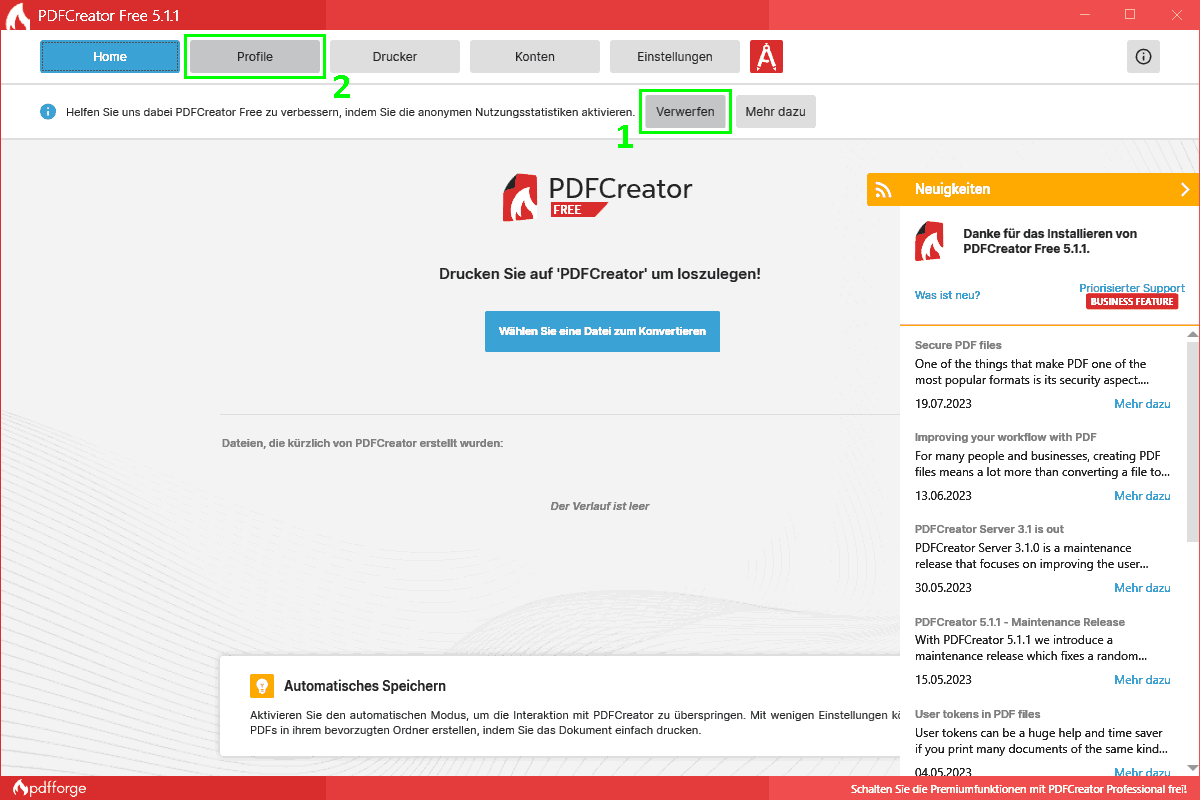
Task: Click the info circle icon button
Action: [1143, 57]
